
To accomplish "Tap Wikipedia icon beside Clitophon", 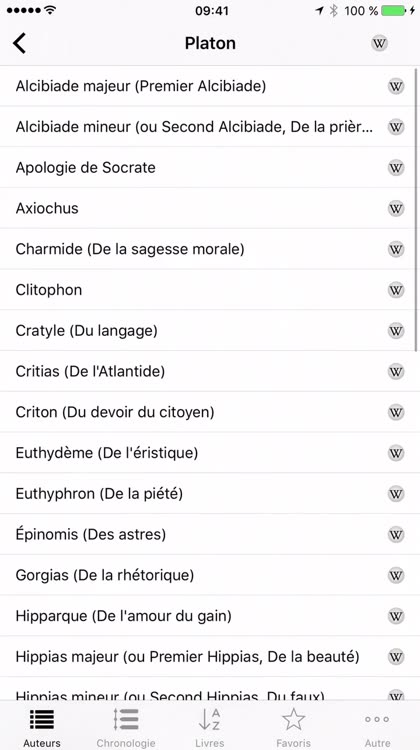I will (396, 290).
